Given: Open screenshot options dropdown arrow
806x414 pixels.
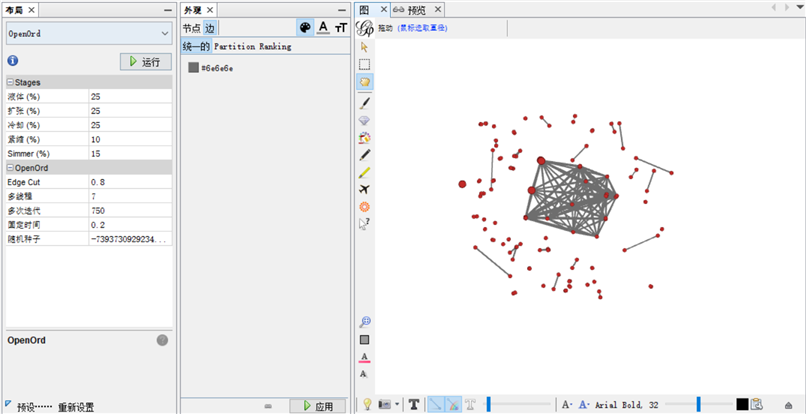Looking at the screenshot, I should (397, 404).
